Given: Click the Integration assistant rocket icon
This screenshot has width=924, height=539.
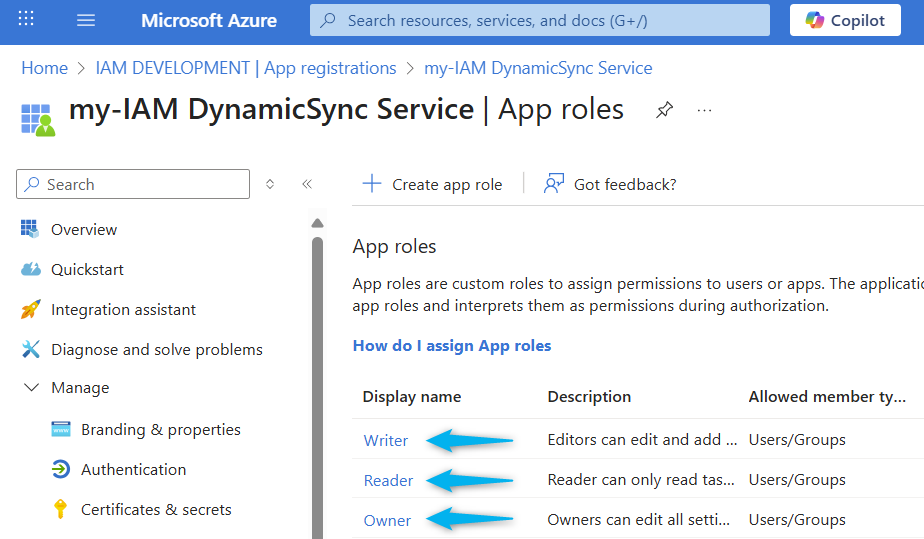Looking at the screenshot, I should click(31, 309).
